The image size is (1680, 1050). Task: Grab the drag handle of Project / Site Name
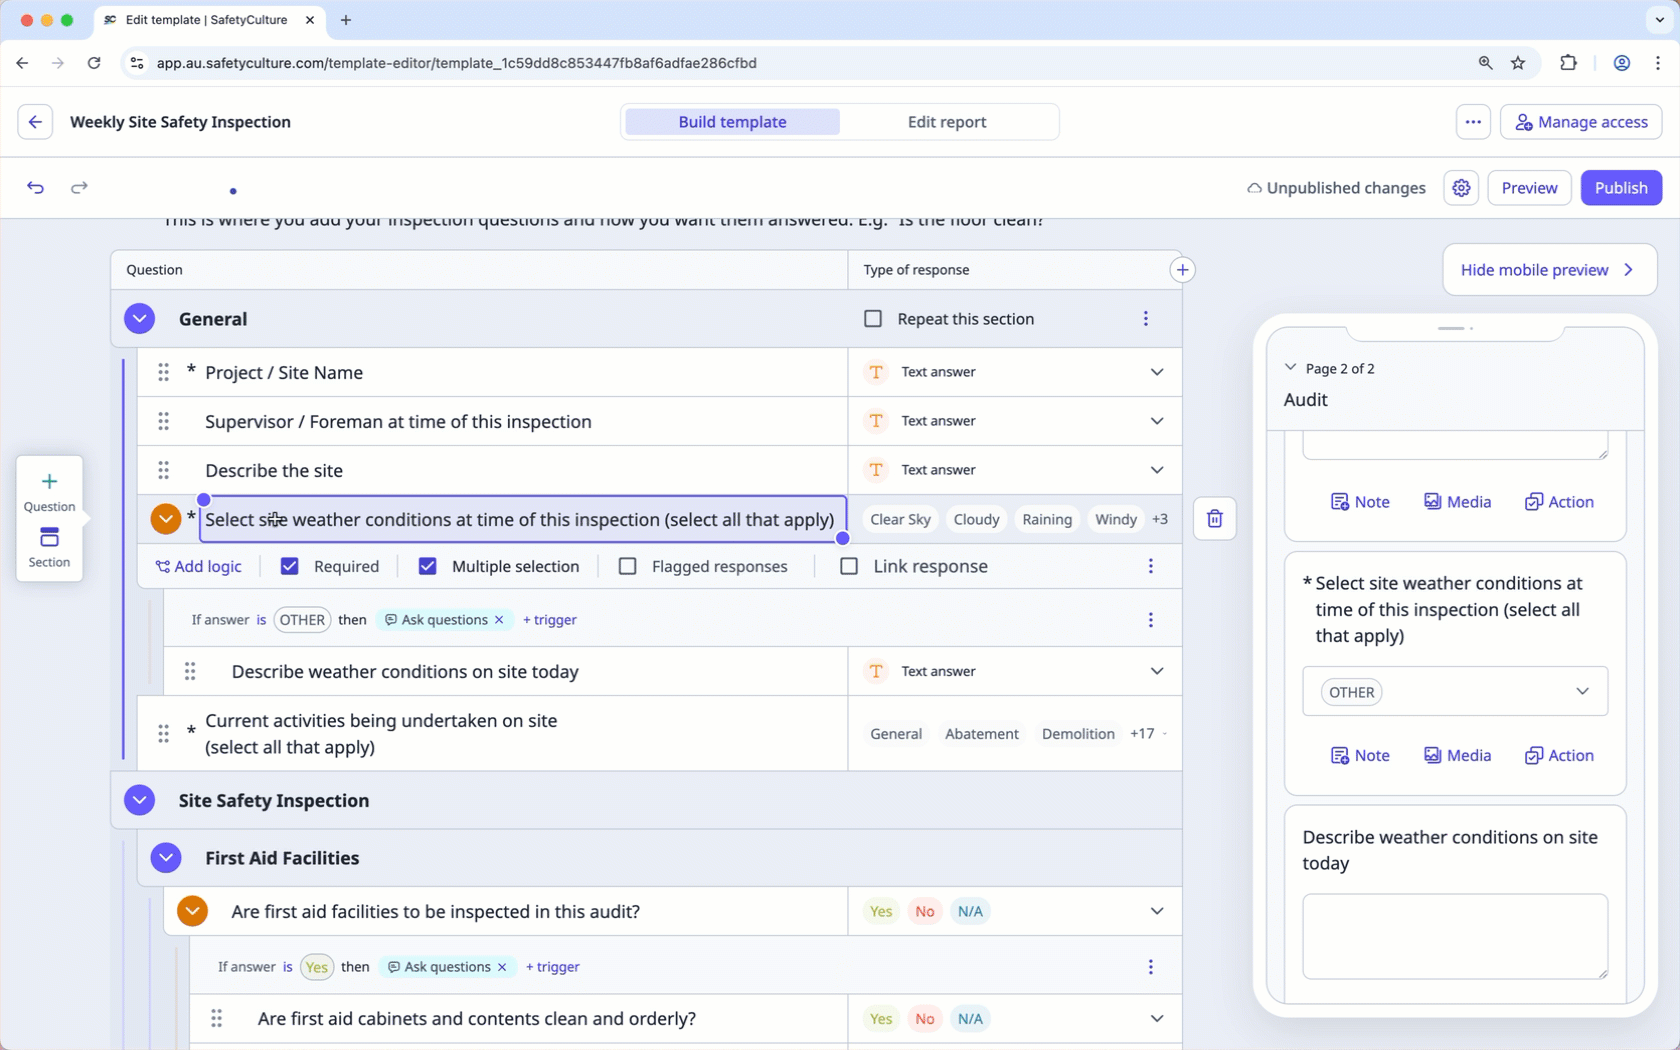tap(164, 372)
